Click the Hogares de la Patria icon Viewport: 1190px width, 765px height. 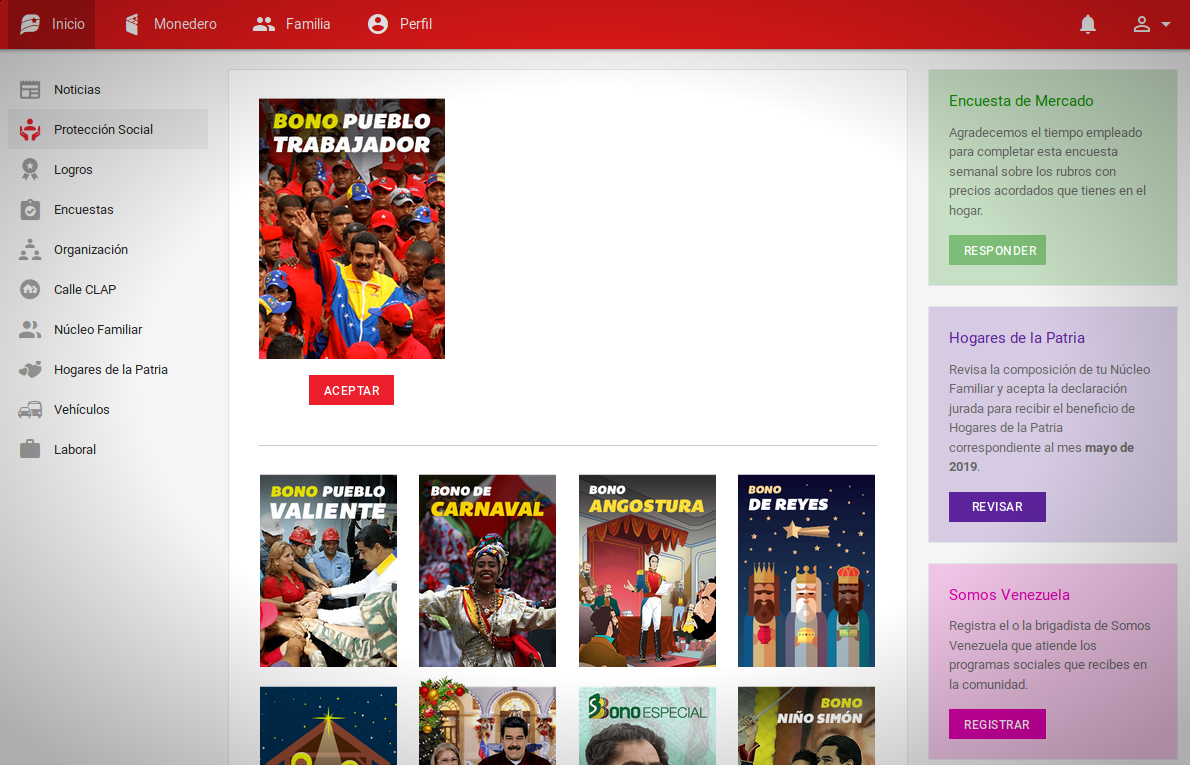click(30, 370)
